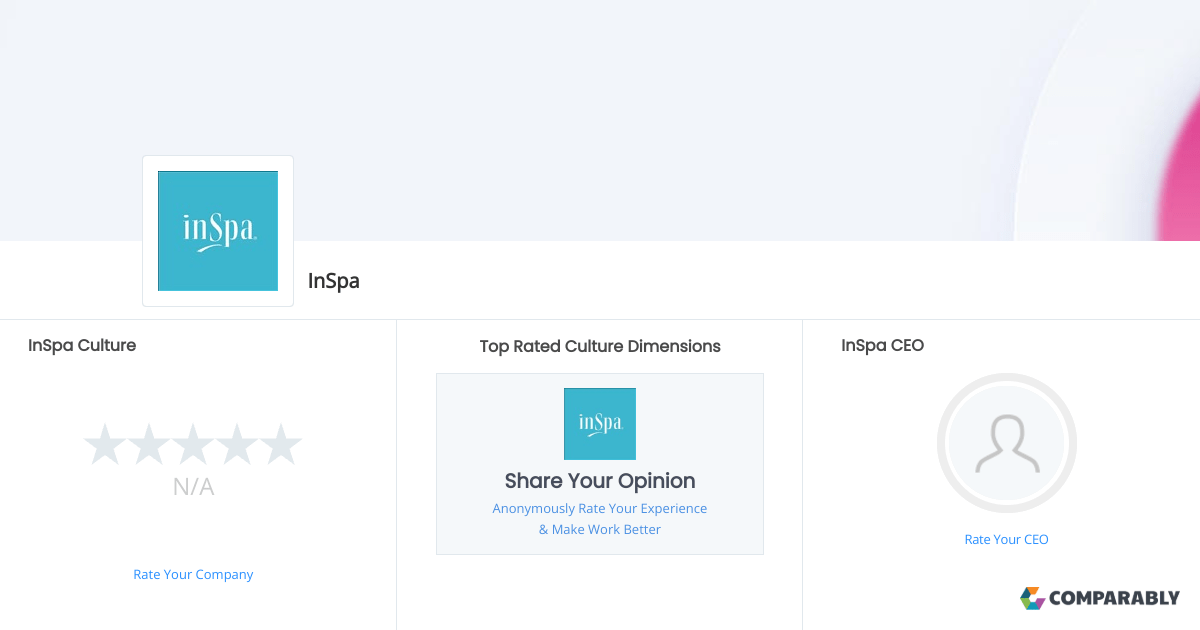Open the Rate Your Company link
1200x630 pixels.
193,574
